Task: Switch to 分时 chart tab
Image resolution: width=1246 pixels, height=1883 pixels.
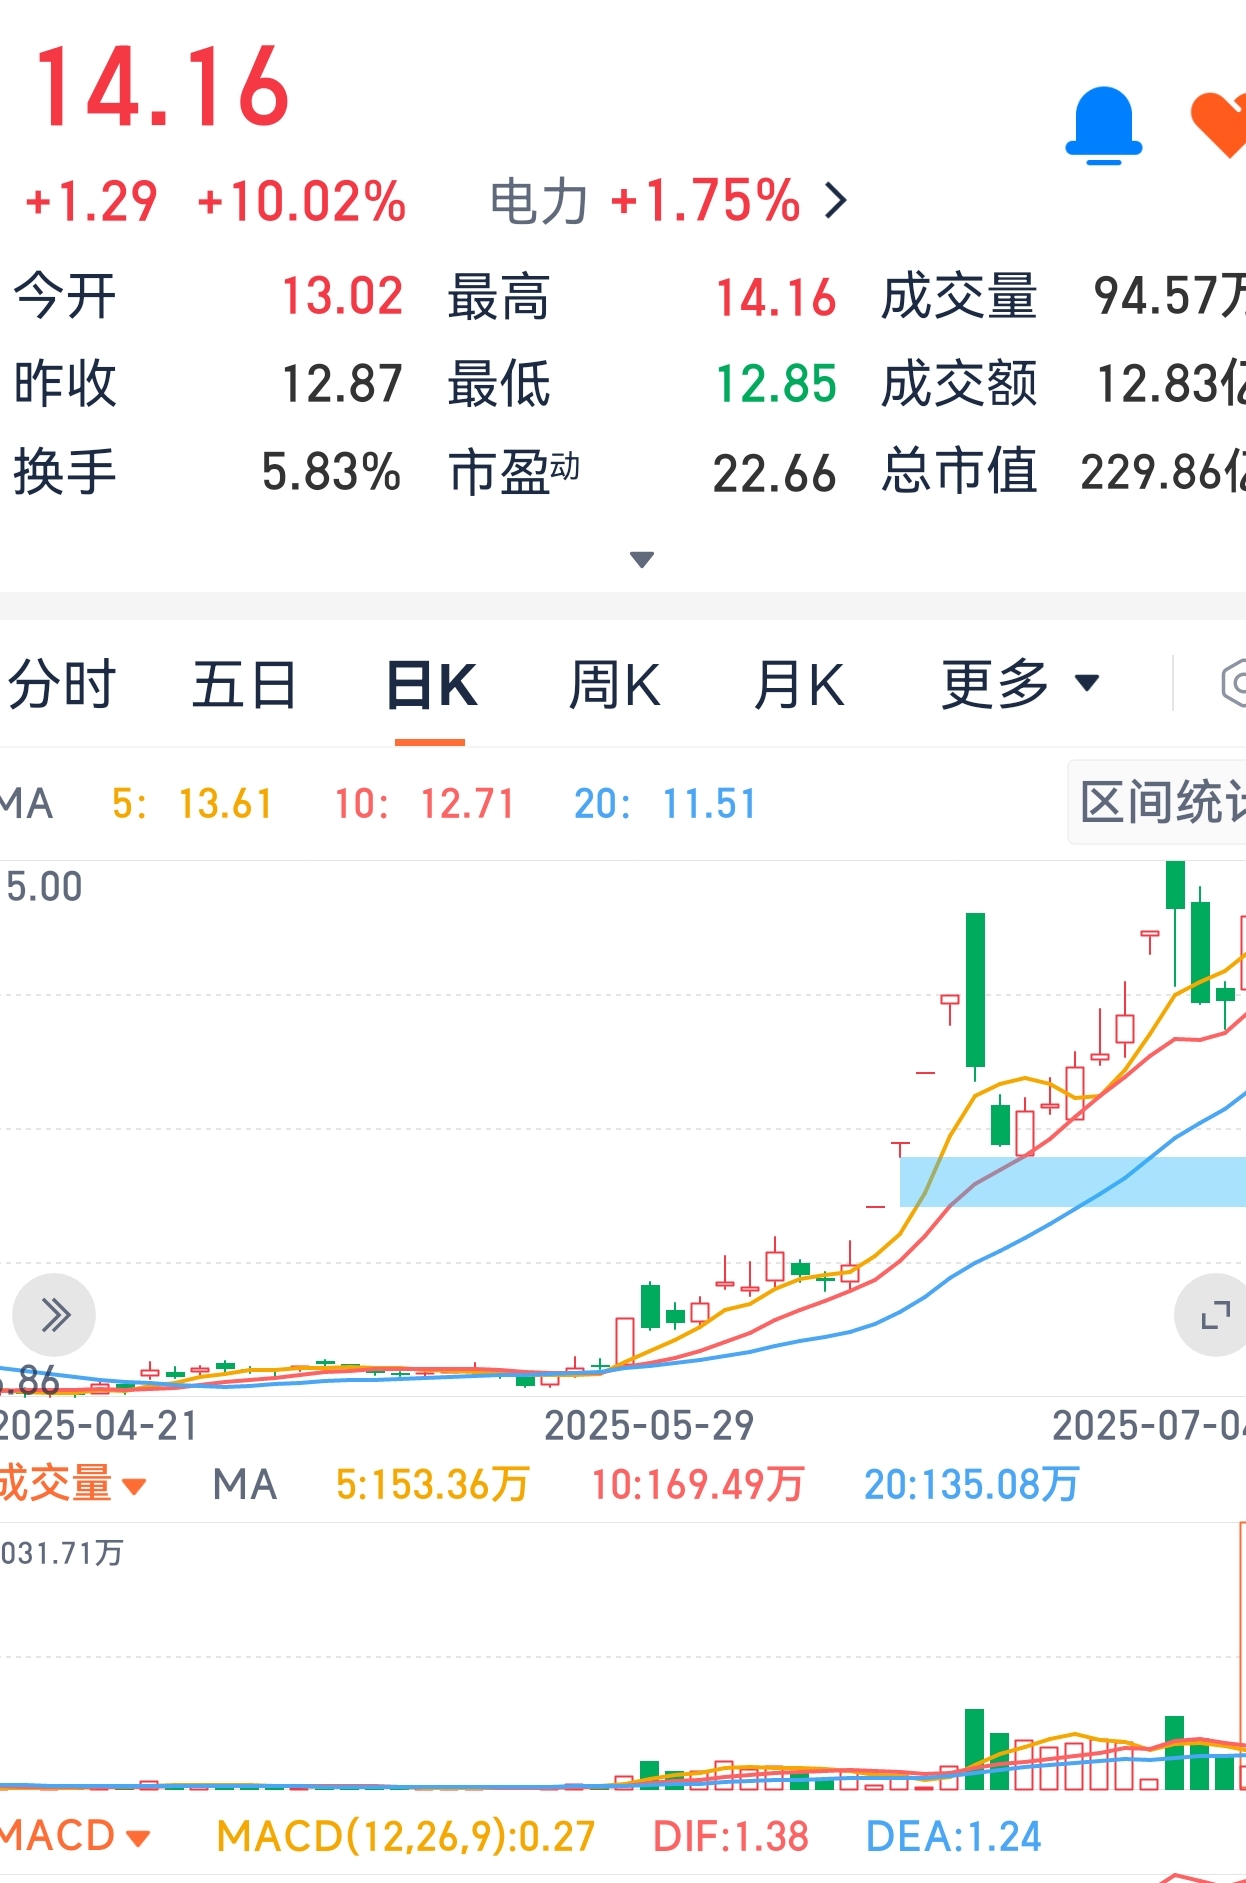Action: (x=62, y=685)
